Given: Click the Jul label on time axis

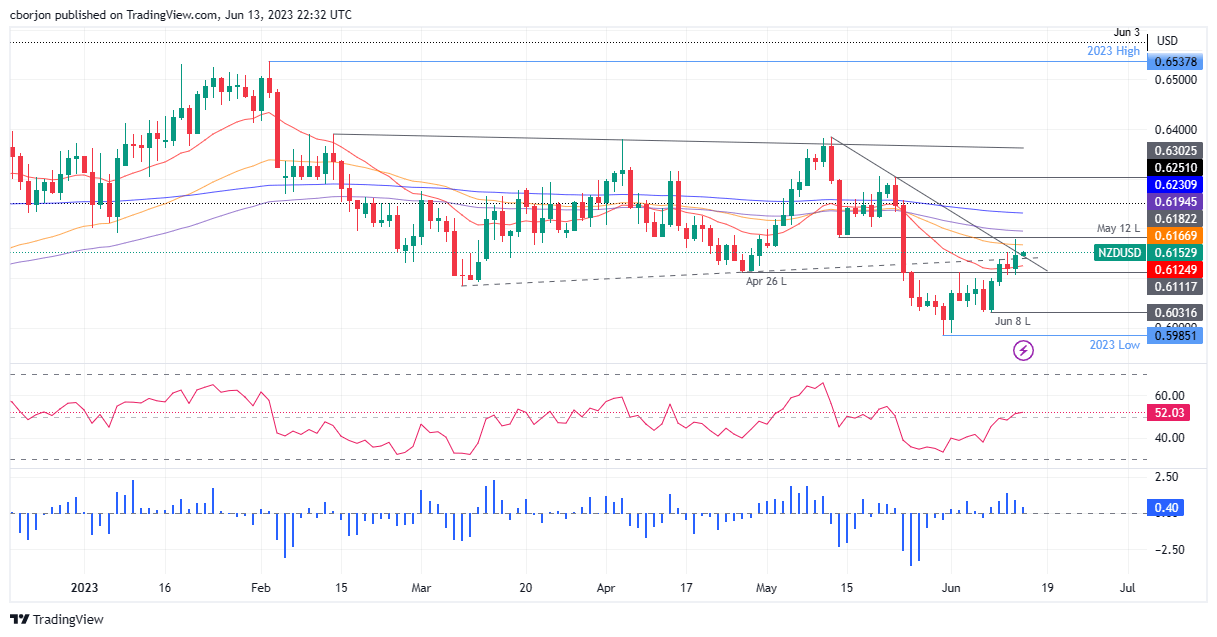Looking at the screenshot, I should 1128,588.
